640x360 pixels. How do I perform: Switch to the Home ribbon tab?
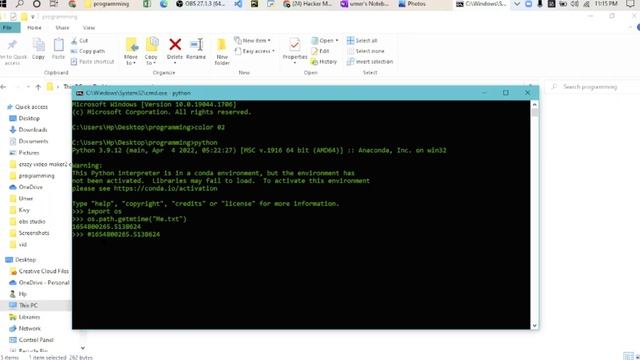[34, 28]
